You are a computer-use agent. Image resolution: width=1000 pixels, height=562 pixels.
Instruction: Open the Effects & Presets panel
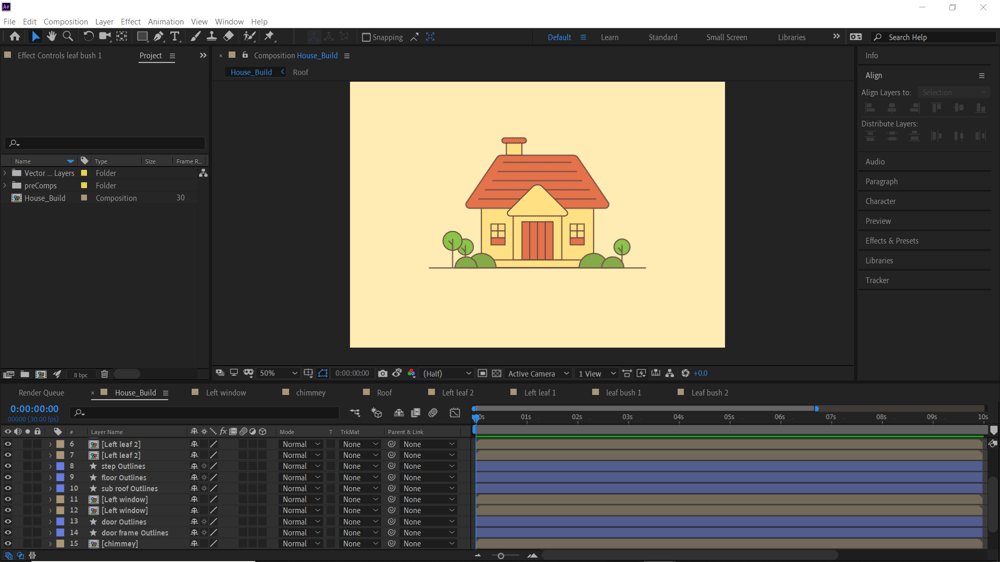892,240
